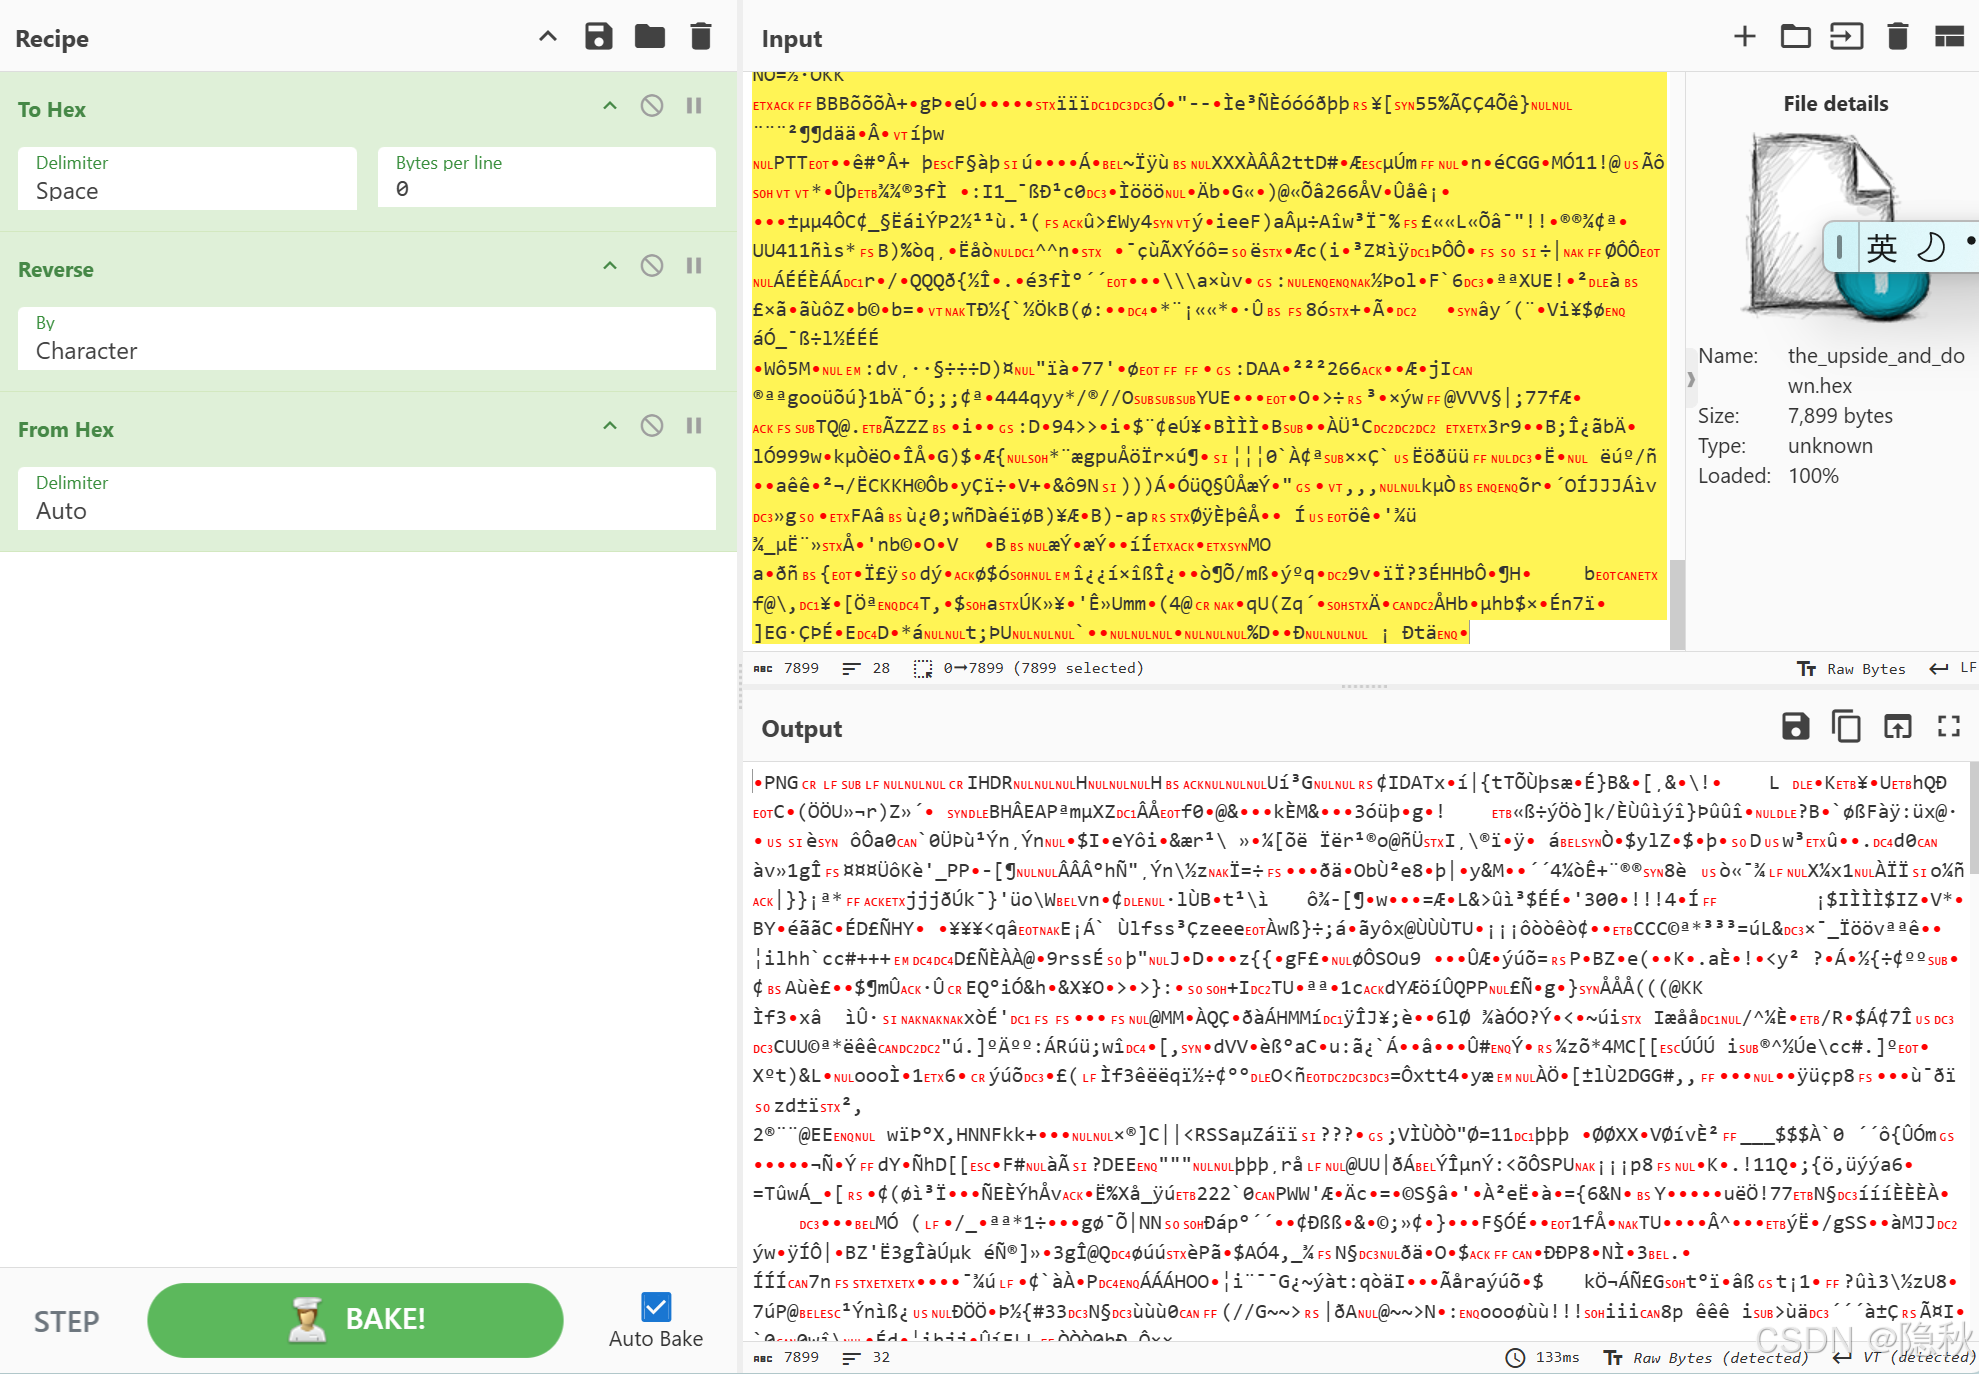Screen dimensions: 1979x1374
Task: Collapse the From Hex operation
Action: coord(609,425)
